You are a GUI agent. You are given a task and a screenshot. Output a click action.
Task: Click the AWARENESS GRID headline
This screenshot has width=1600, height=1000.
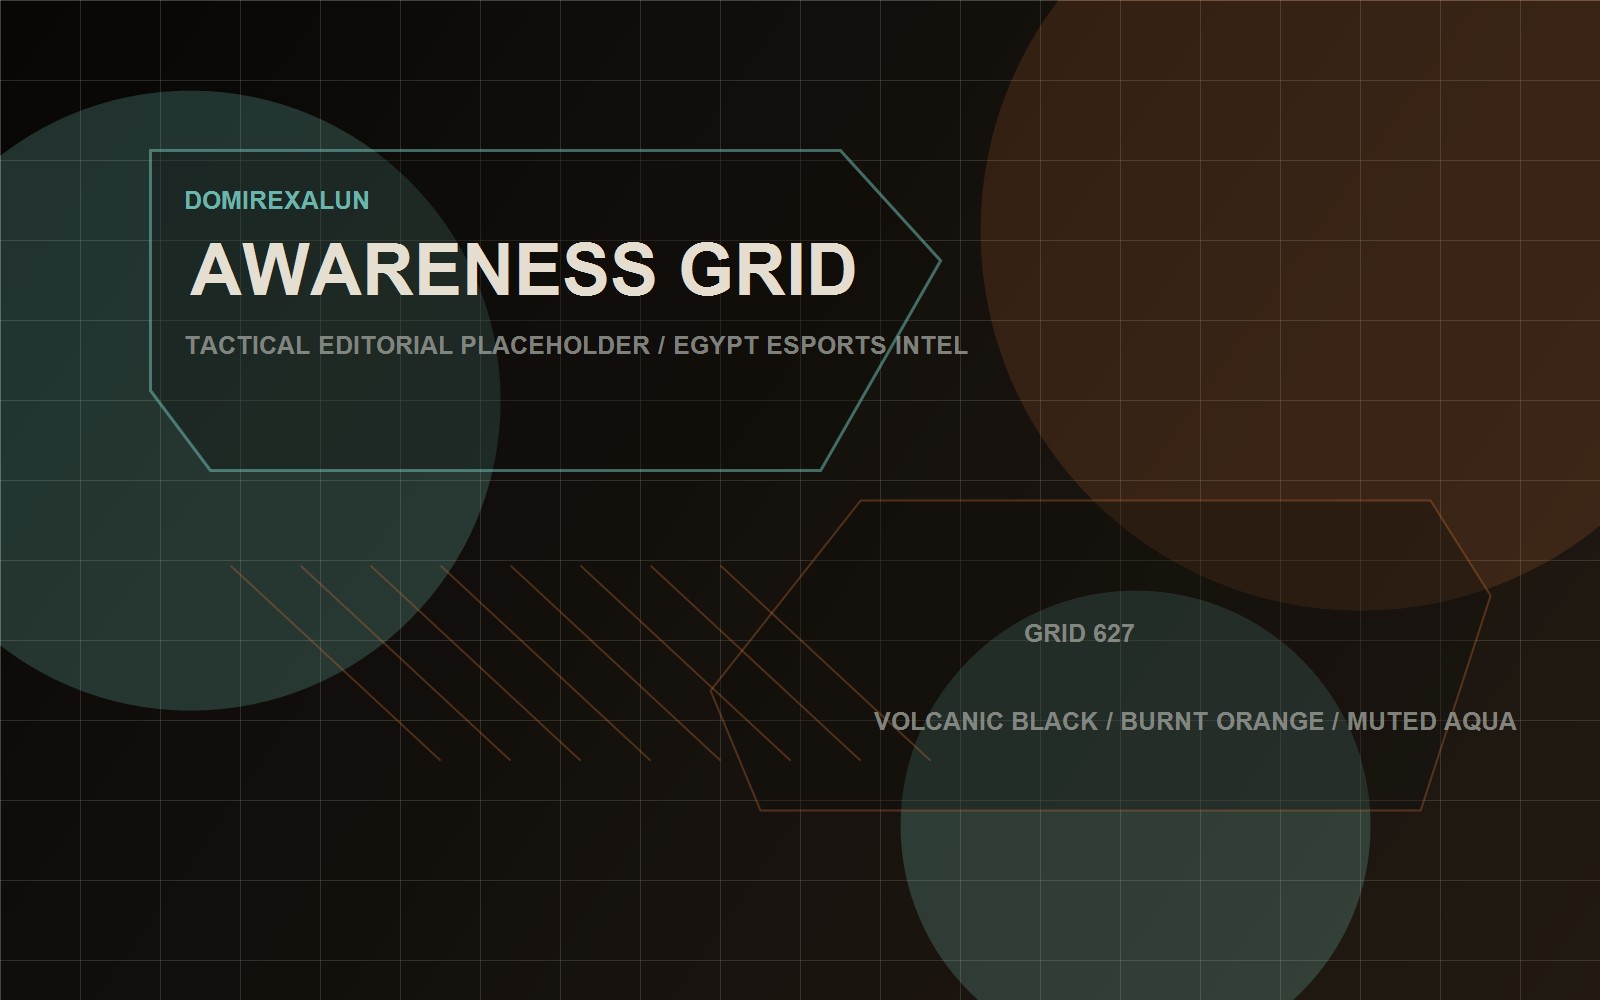tap(523, 269)
